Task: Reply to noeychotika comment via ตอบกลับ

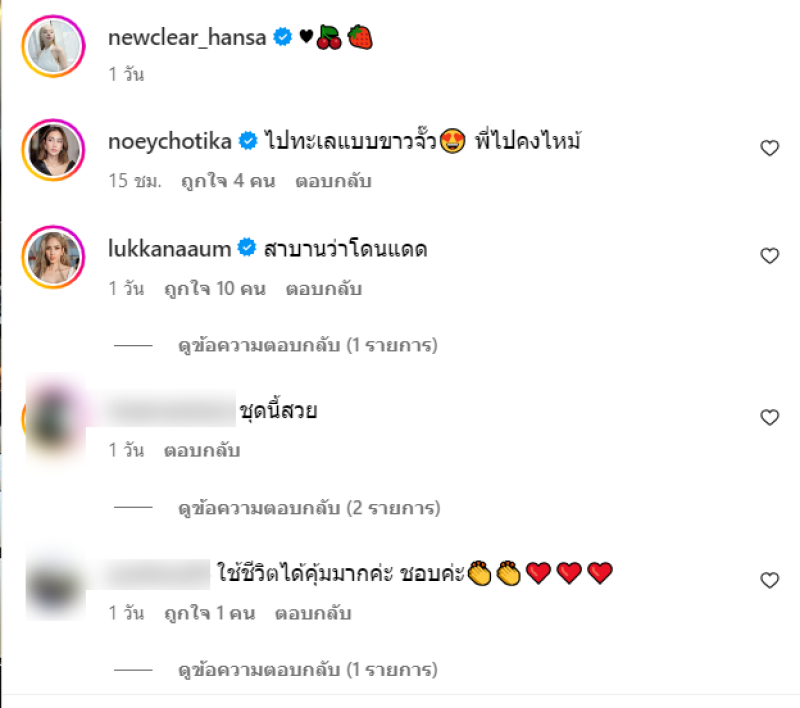Action: coord(333,181)
